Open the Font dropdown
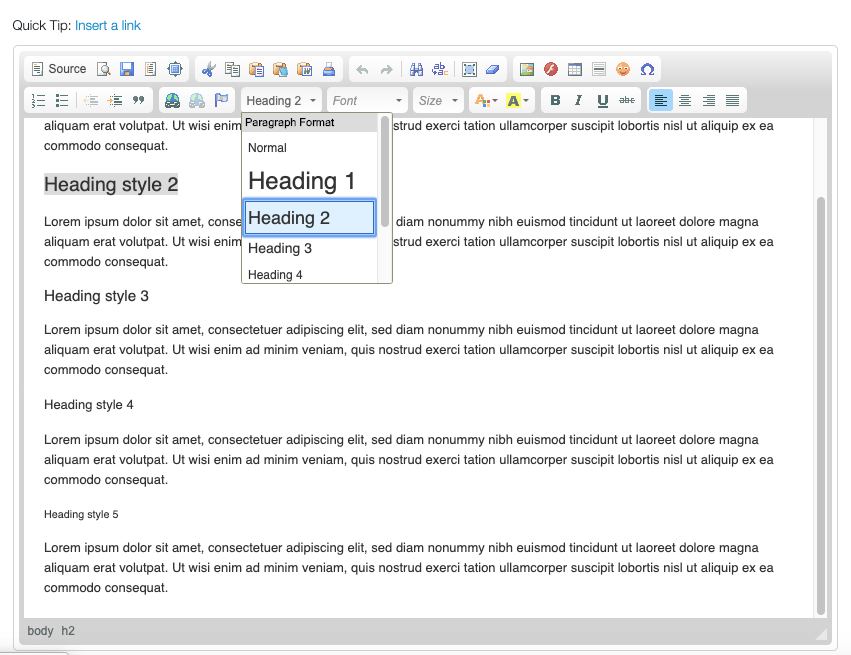The height and width of the screenshot is (655, 851). (366, 100)
